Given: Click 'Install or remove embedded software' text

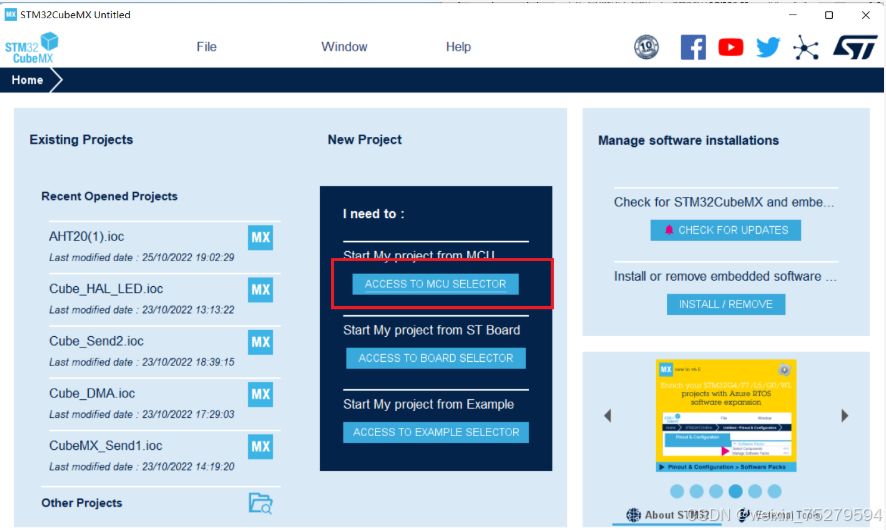Looking at the screenshot, I should [x=726, y=276].
